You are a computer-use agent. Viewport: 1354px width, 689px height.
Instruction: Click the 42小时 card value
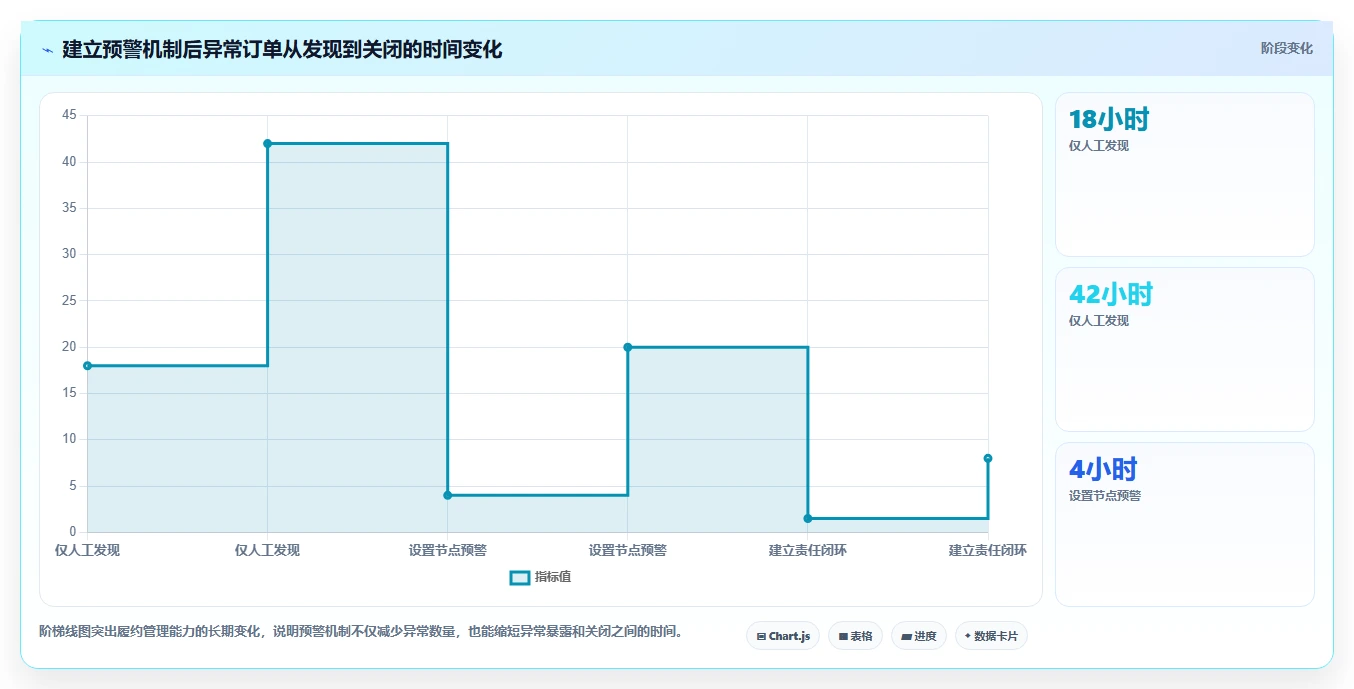pos(1111,295)
